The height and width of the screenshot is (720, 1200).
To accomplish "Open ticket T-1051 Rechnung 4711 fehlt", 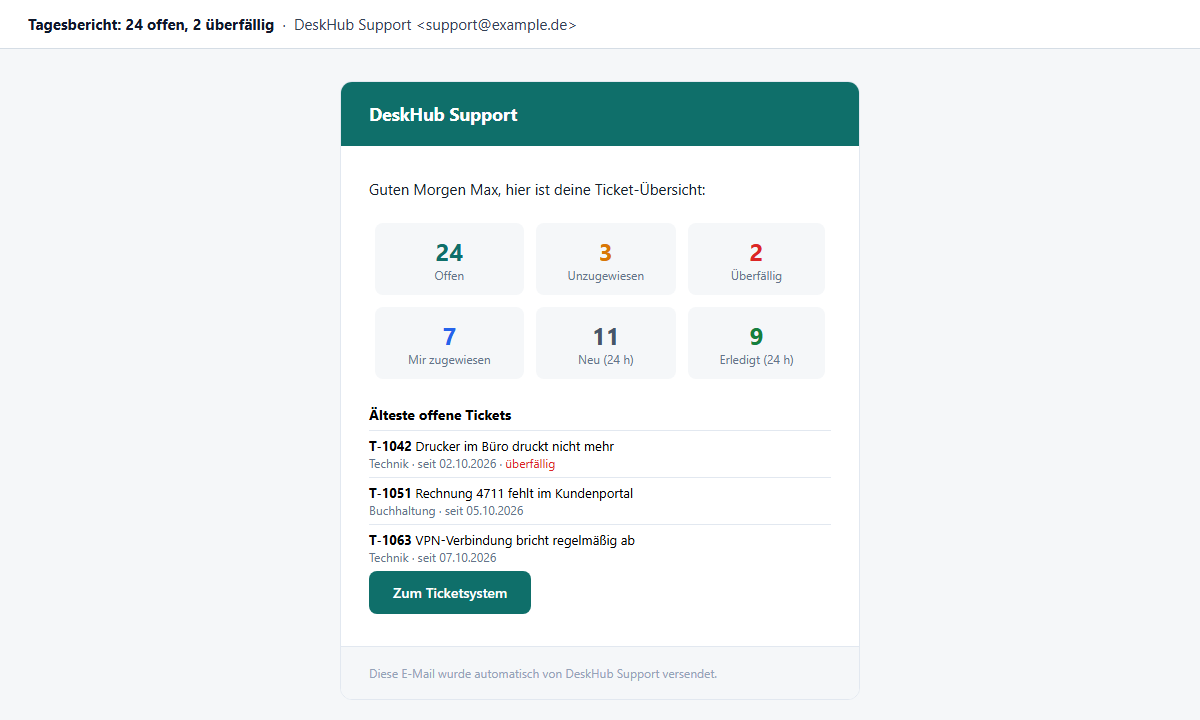I will (x=600, y=501).
